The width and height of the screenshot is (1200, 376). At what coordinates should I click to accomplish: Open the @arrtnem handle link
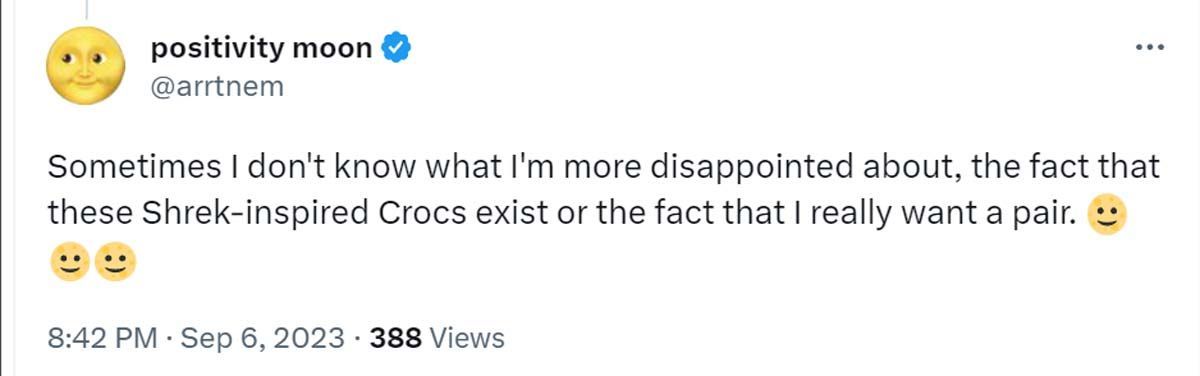[x=216, y=88]
